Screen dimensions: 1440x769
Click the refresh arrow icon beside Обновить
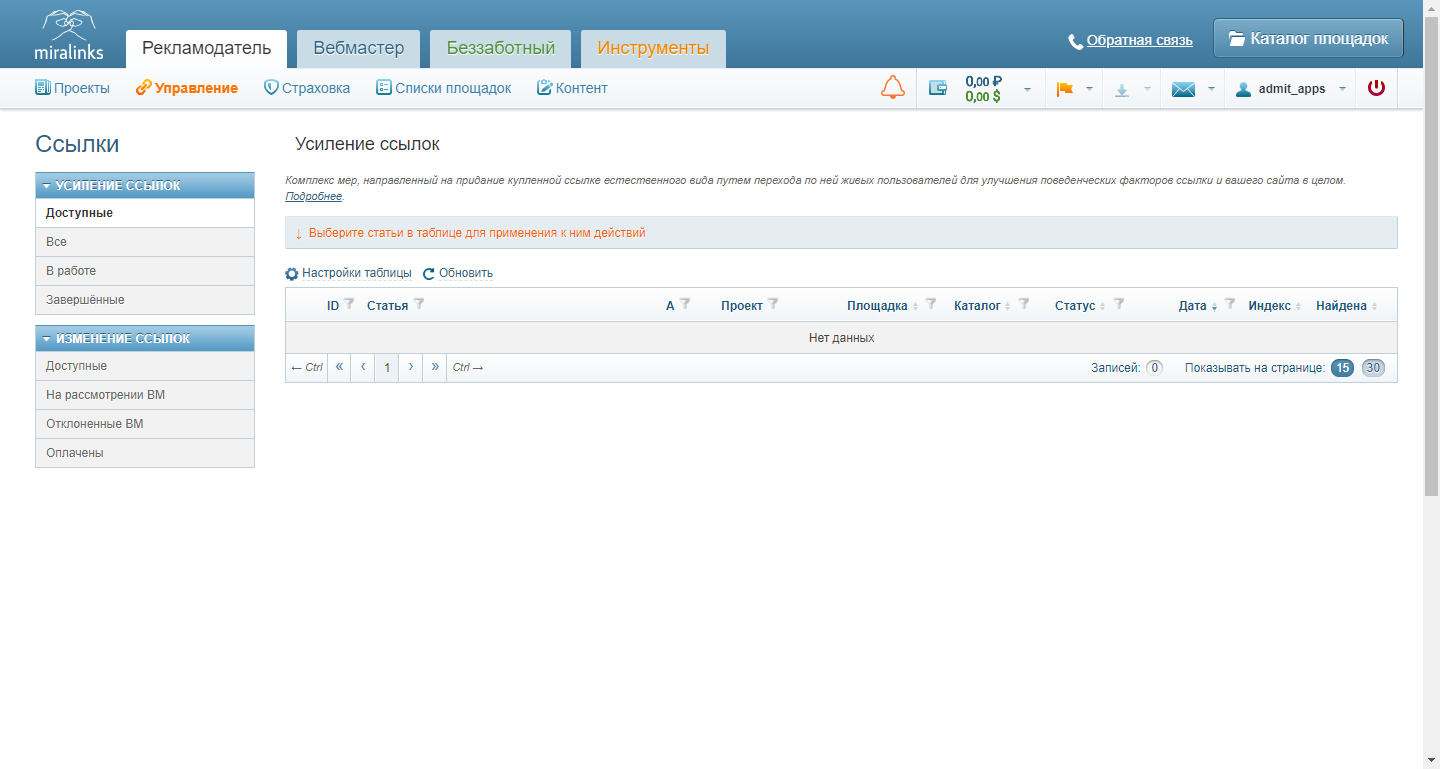pyautogui.click(x=429, y=274)
